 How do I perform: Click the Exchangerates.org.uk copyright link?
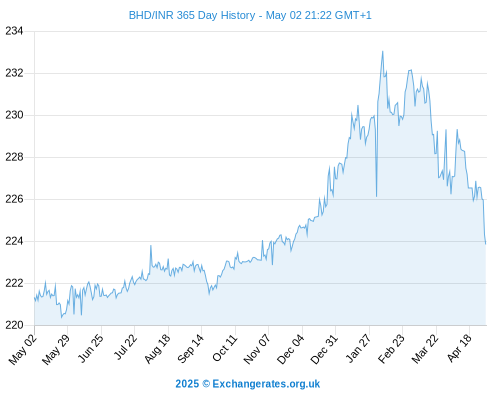[248, 384]
